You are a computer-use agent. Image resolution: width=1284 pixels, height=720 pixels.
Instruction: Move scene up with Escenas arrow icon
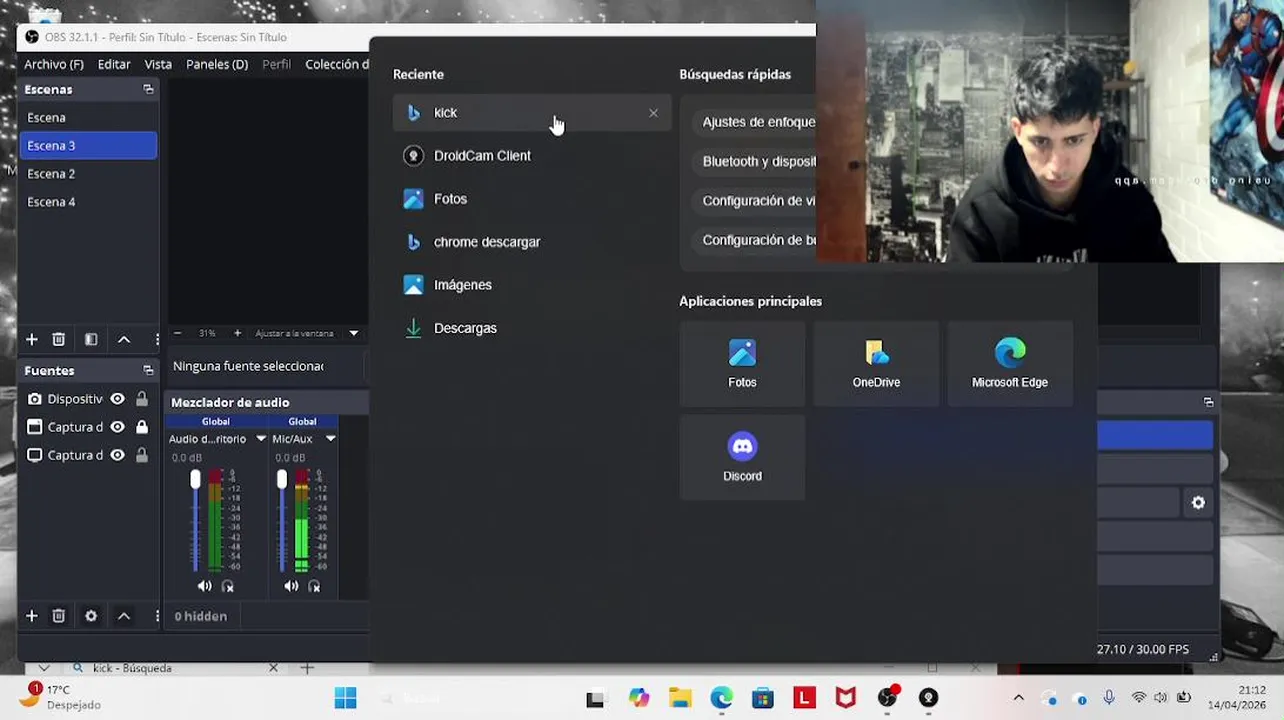(124, 339)
